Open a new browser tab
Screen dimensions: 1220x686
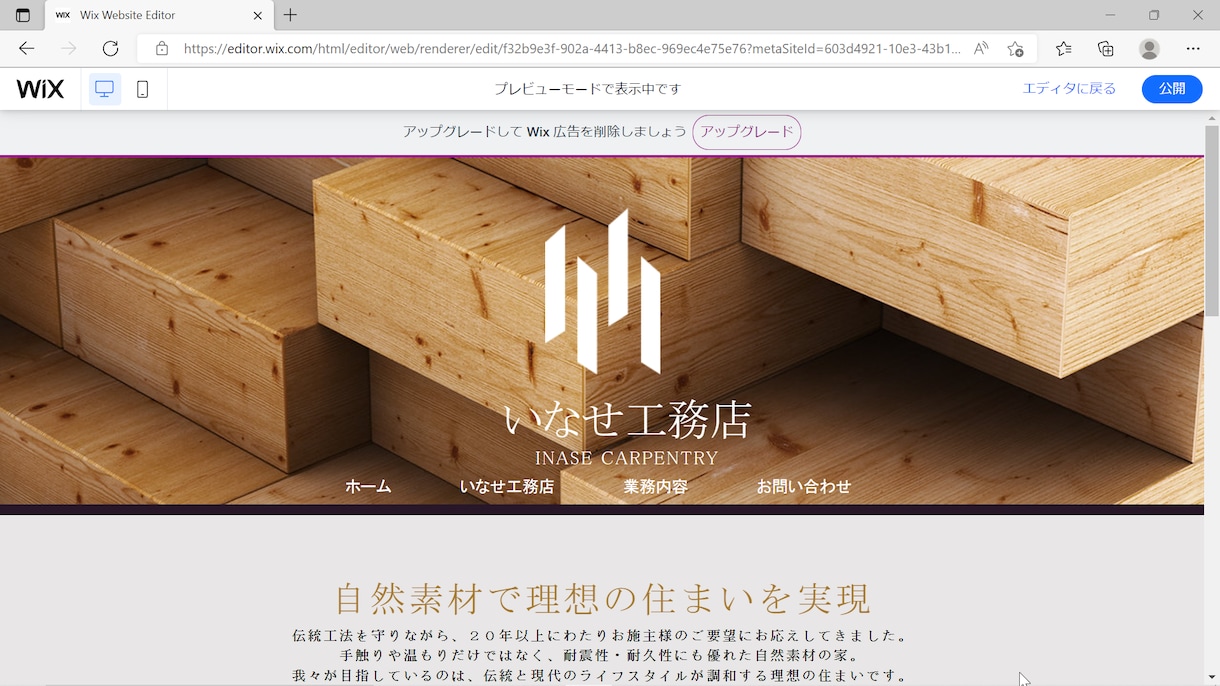(x=290, y=15)
